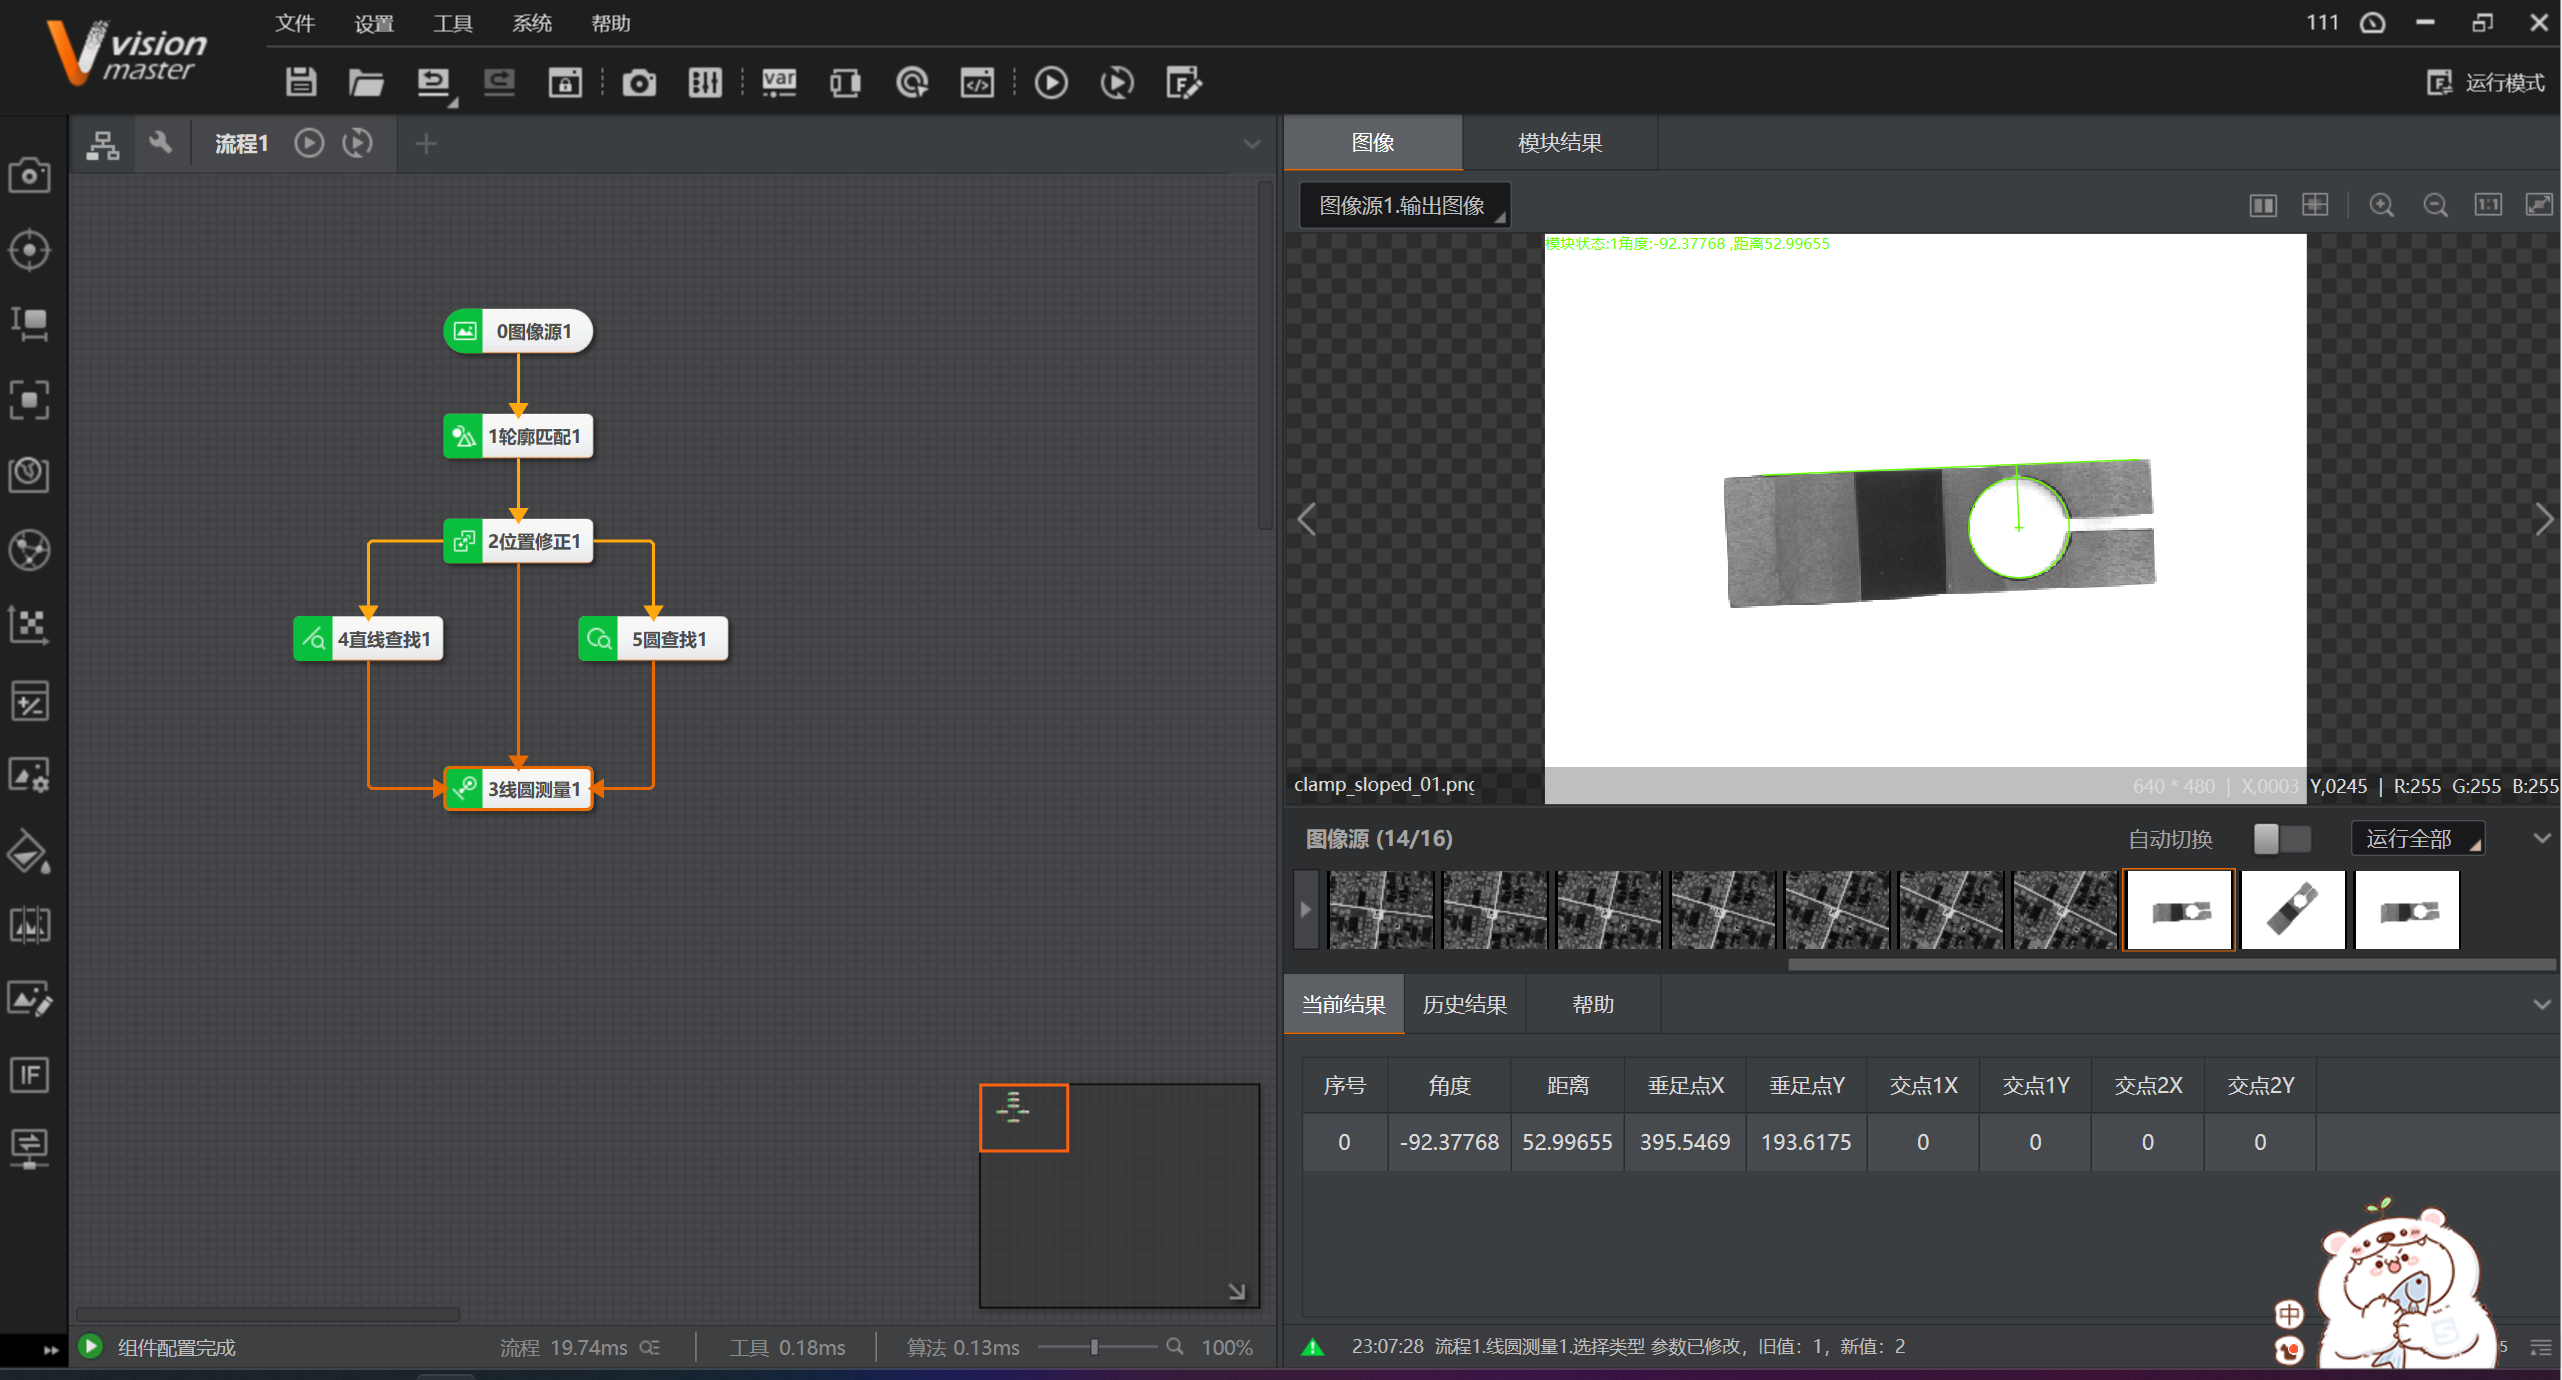
Task: Open the global variable (var) tool
Action: pos(779,82)
